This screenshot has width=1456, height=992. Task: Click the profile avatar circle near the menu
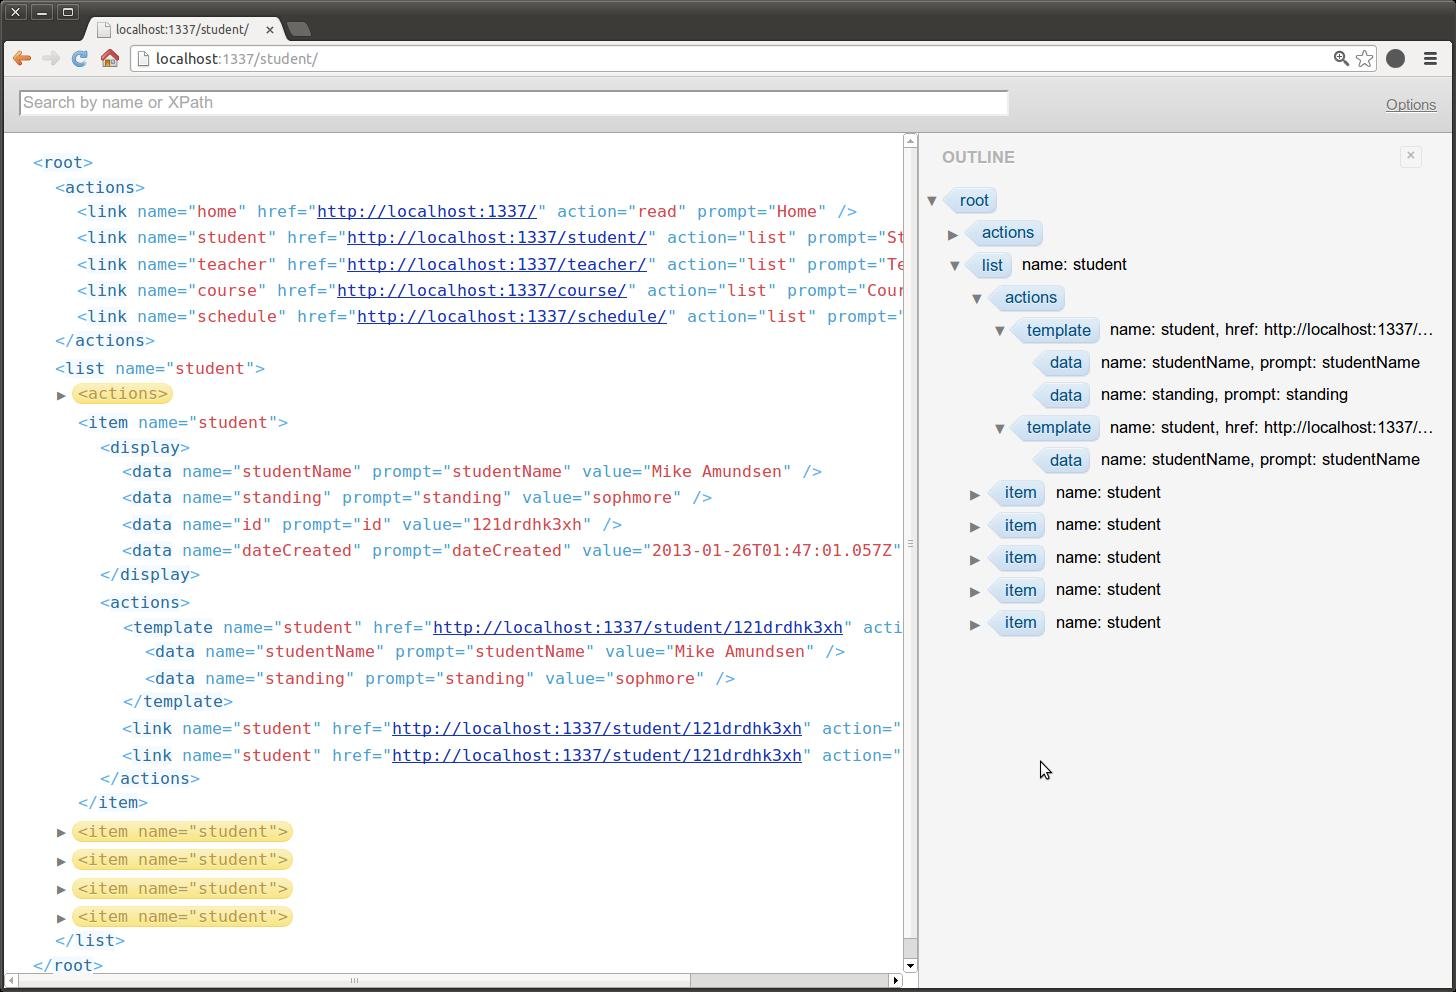(x=1396, y=59)
